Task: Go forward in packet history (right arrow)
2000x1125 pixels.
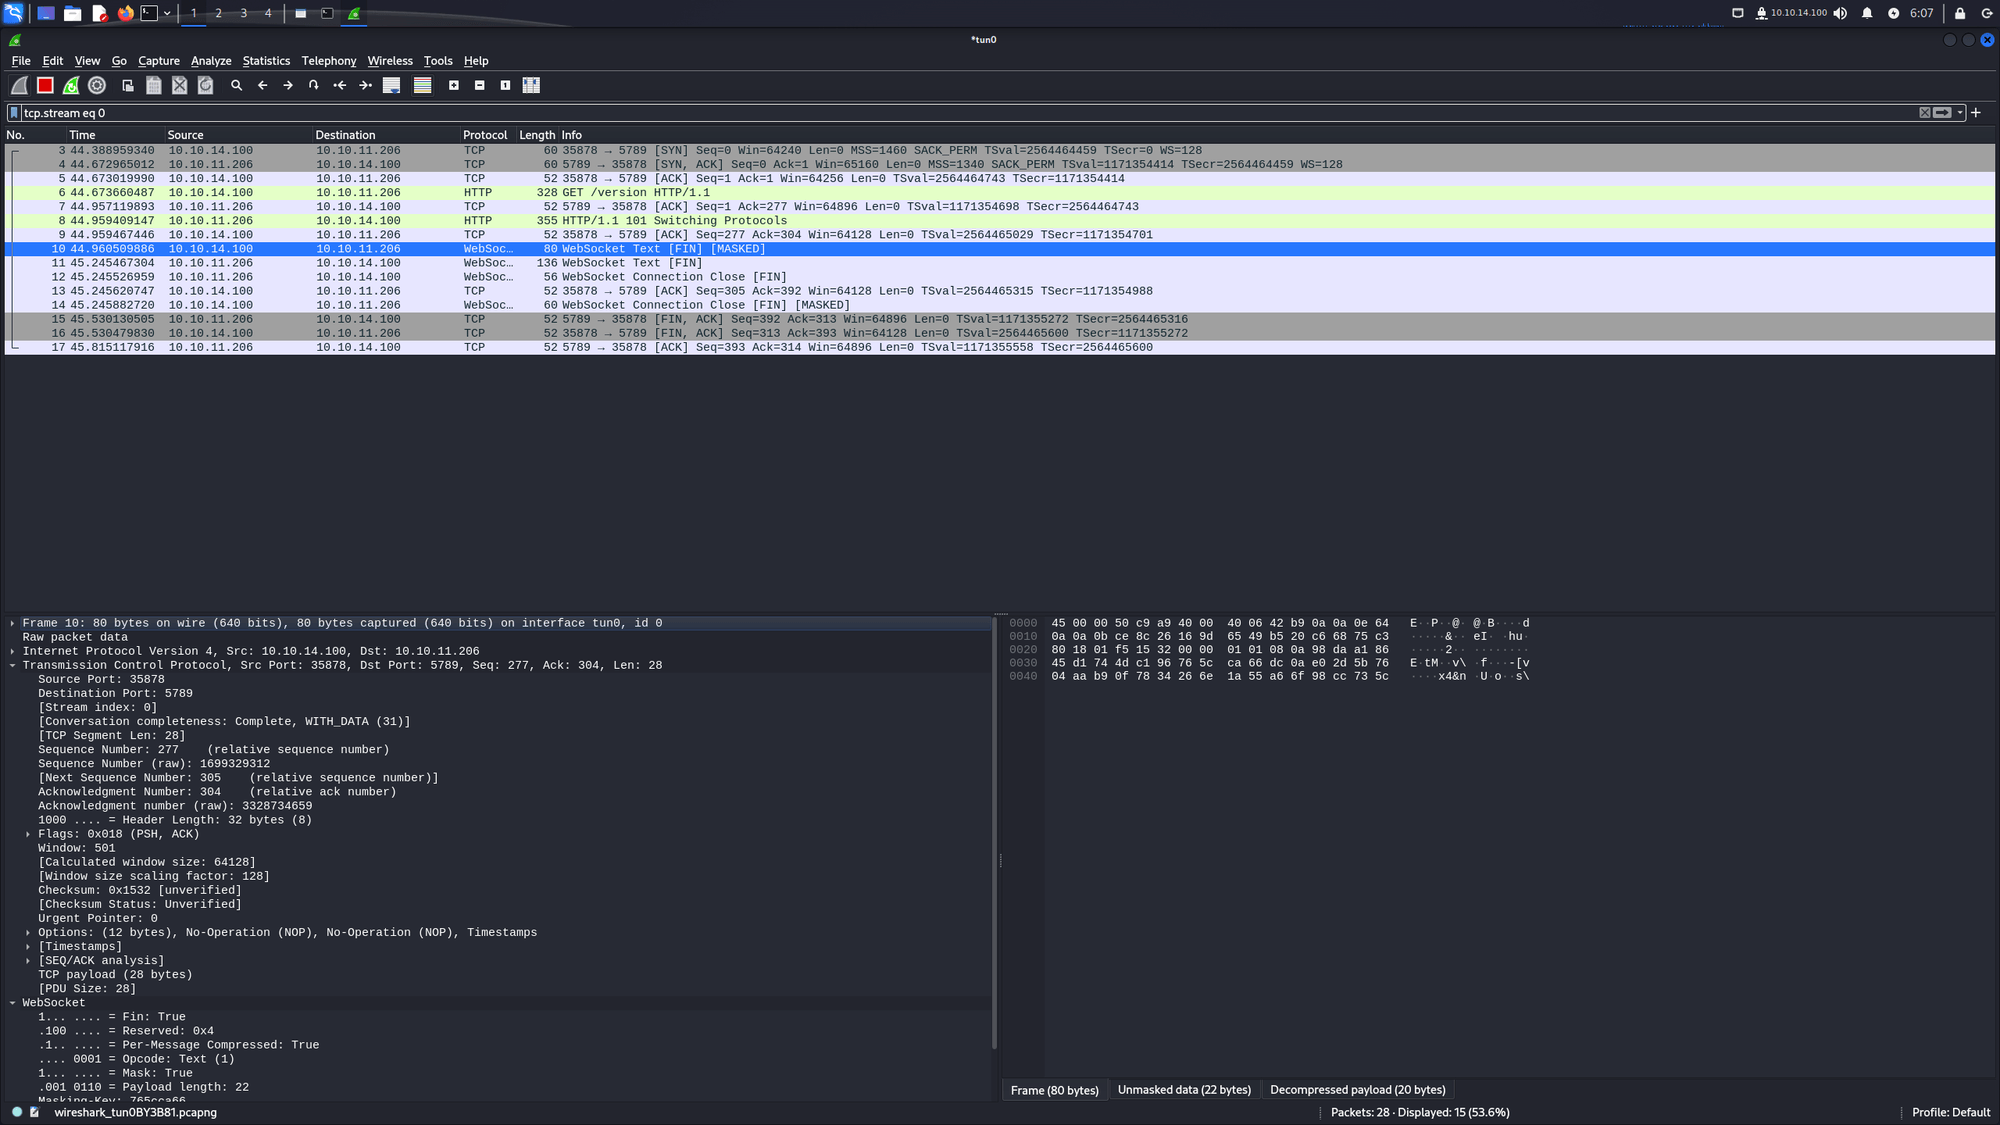Action: pyautogui.click(x=288, y=86)
